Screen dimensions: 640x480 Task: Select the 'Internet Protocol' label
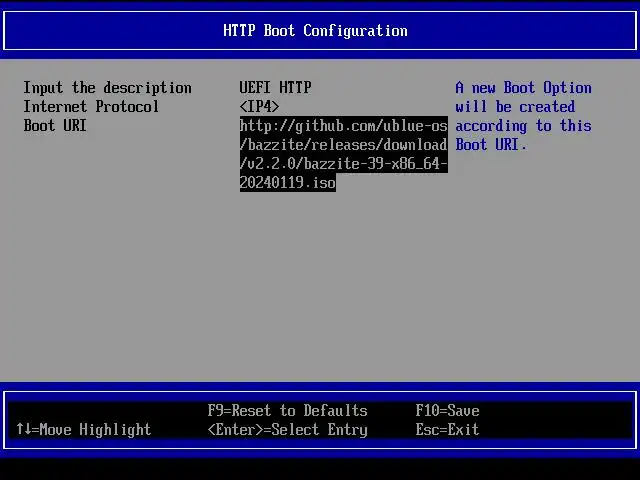pyautogui.click(x=91, y=107)
